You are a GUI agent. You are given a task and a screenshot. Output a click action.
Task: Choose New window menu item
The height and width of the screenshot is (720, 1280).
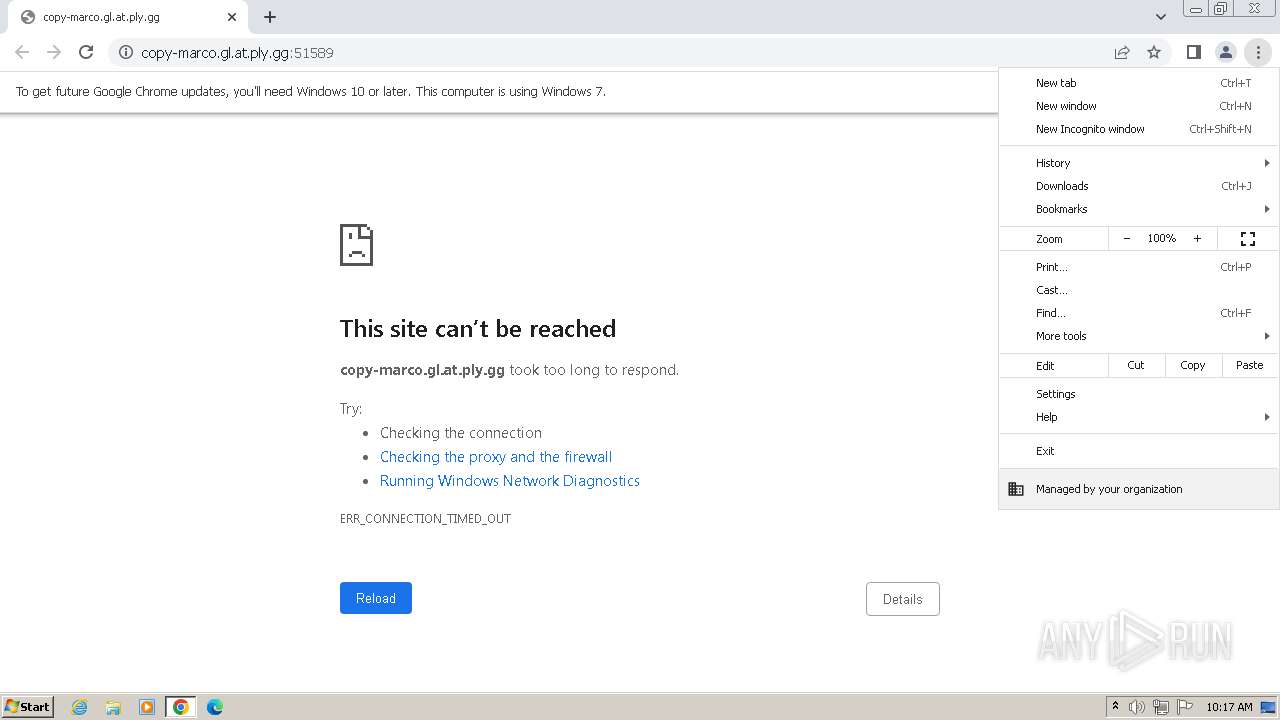(x=1139, y=106)
